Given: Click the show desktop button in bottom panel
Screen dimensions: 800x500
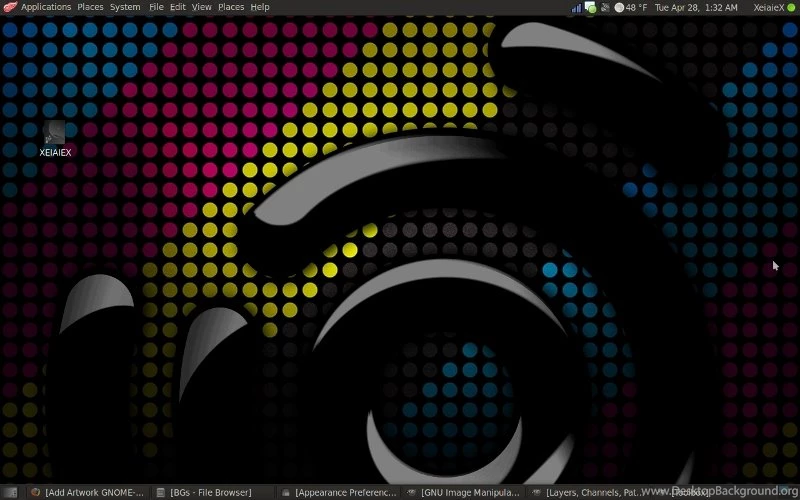Looking at the screenshot, I should (10, 492).
